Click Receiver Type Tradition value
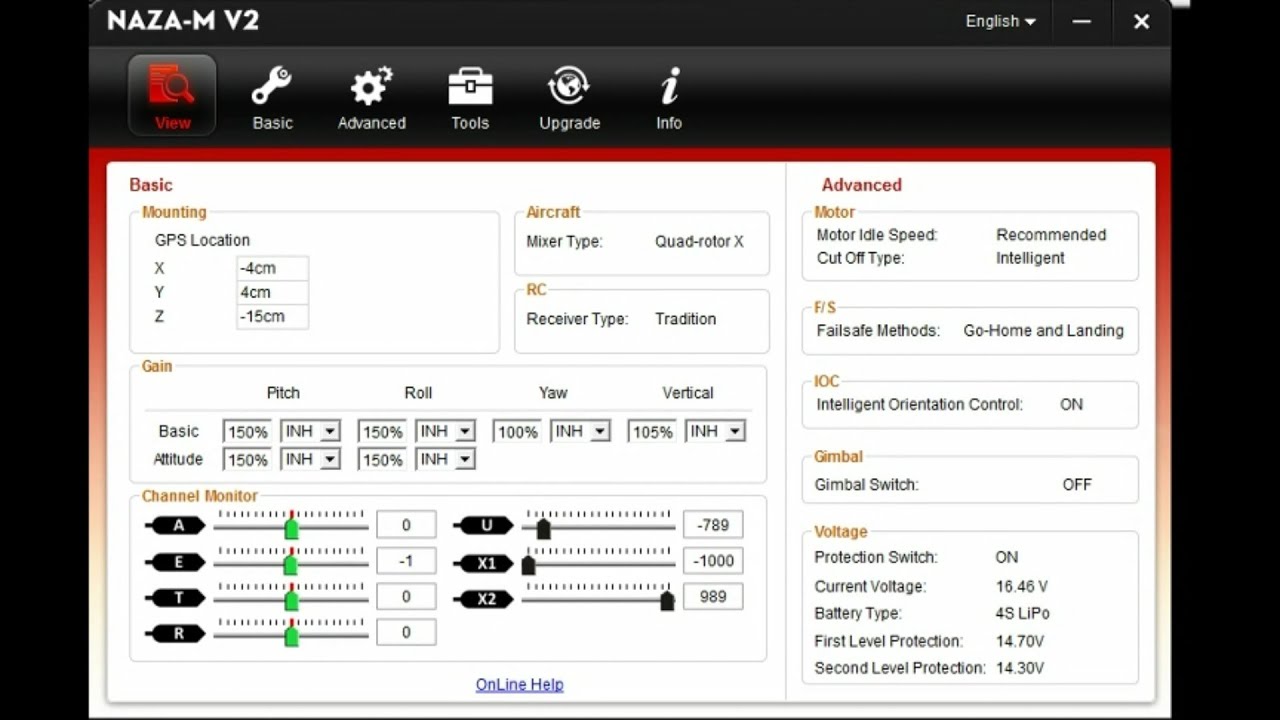This screenshot has width=1280, height=720. click(685, 319)
